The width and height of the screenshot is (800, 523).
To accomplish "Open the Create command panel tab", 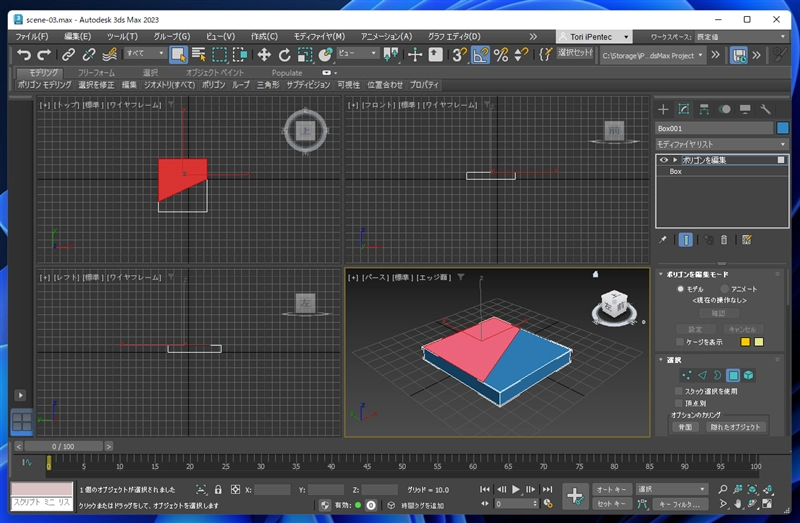I will (663, 109).
